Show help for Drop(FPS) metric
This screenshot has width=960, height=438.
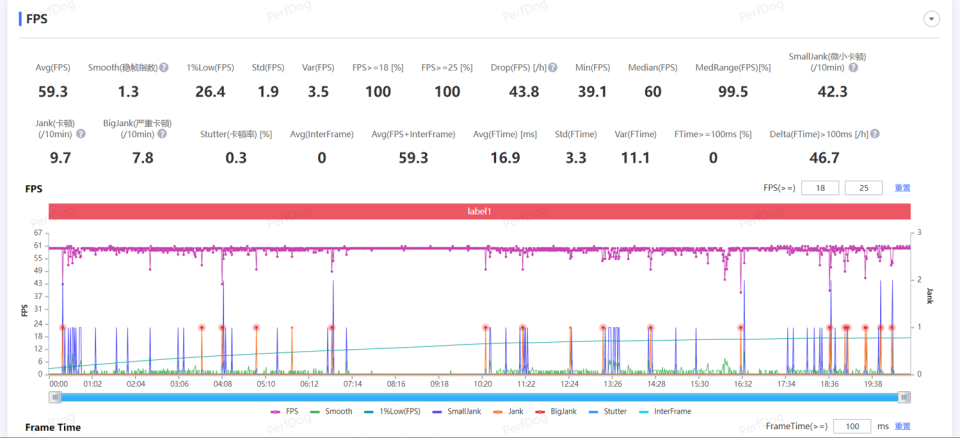coord(552,67)
